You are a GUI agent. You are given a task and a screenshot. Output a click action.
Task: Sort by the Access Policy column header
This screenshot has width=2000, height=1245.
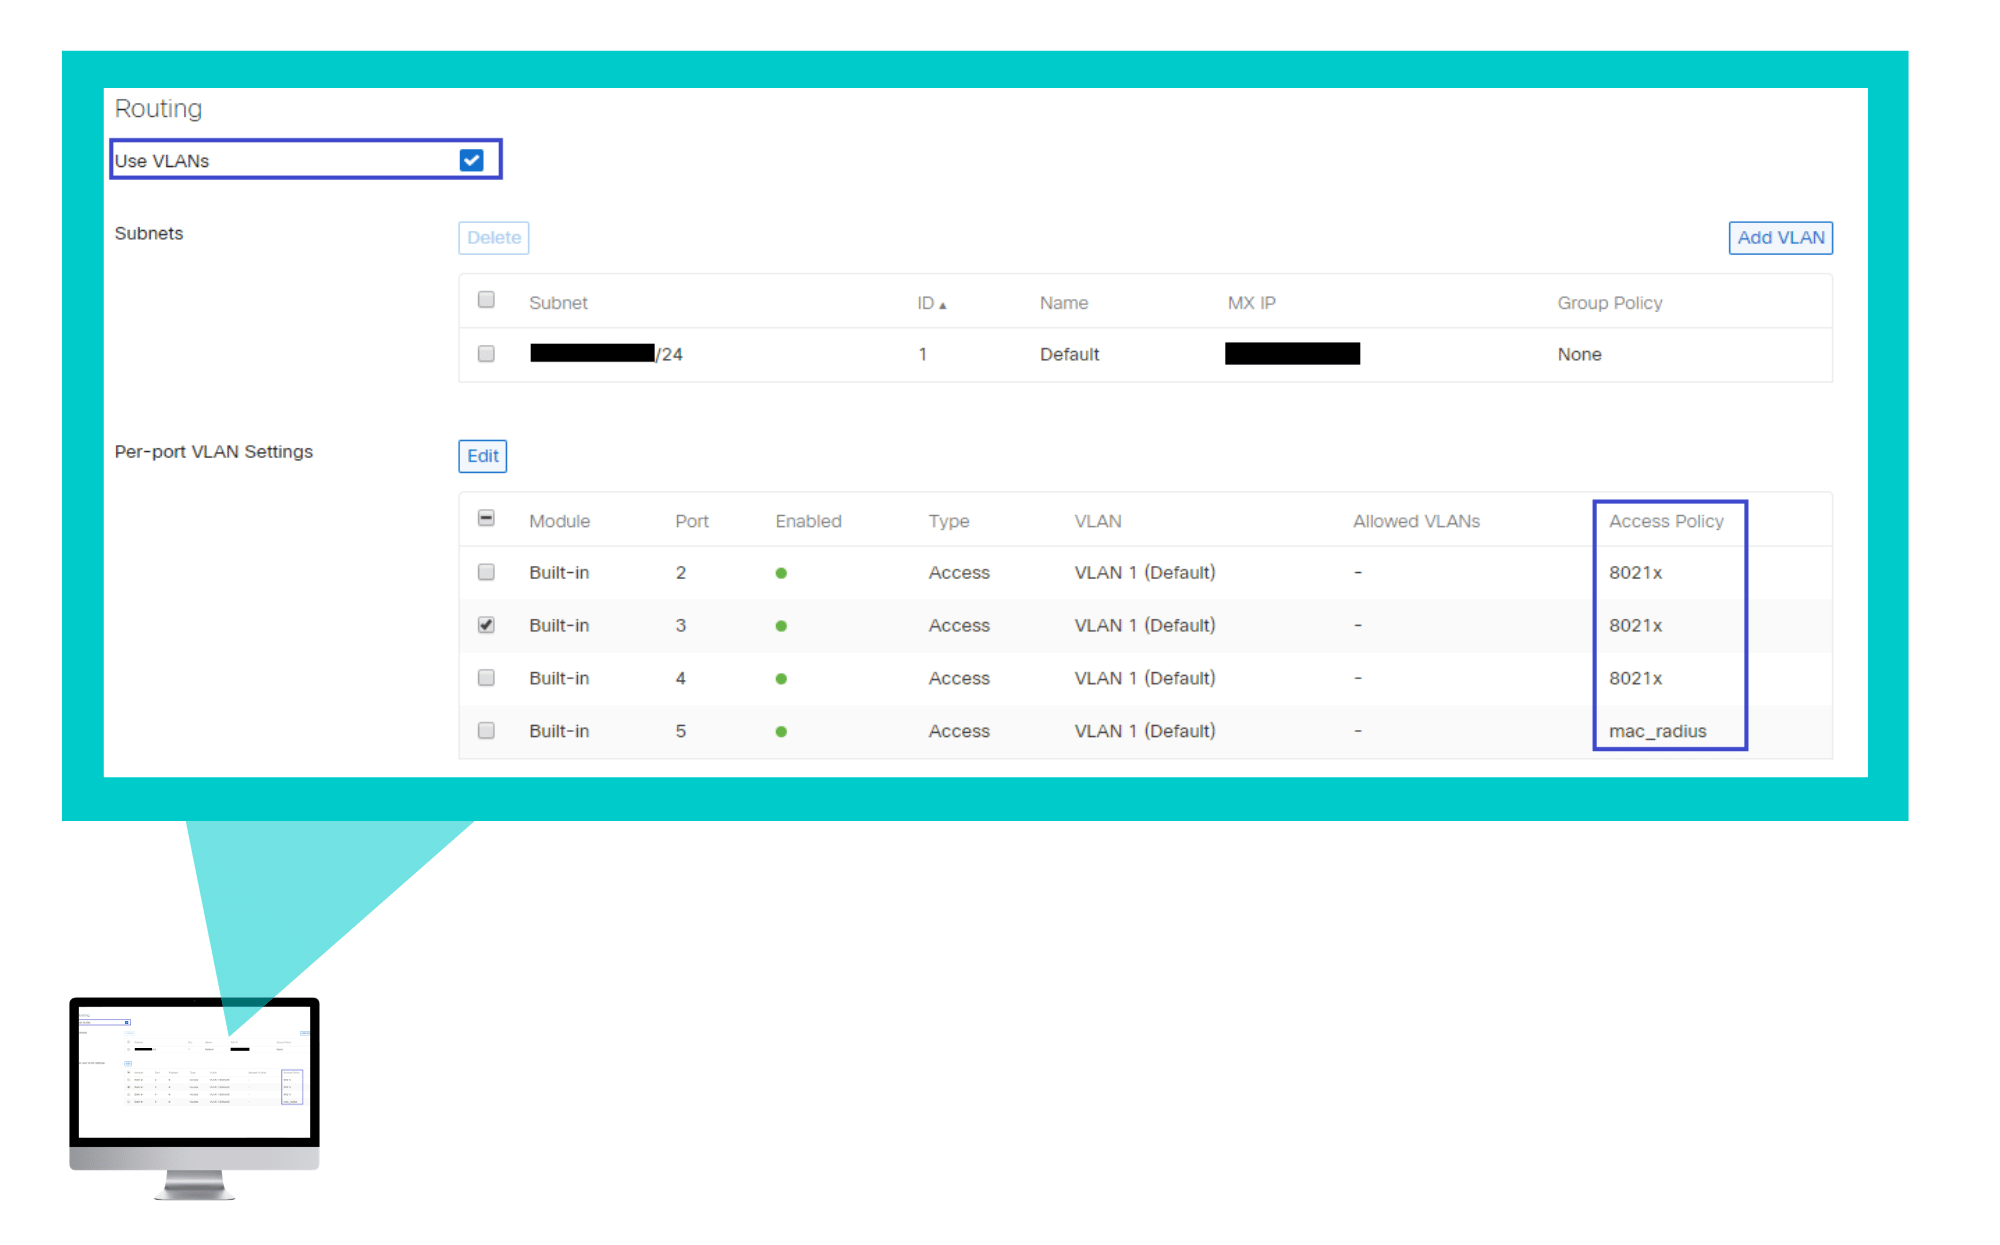pos(1666,520)
